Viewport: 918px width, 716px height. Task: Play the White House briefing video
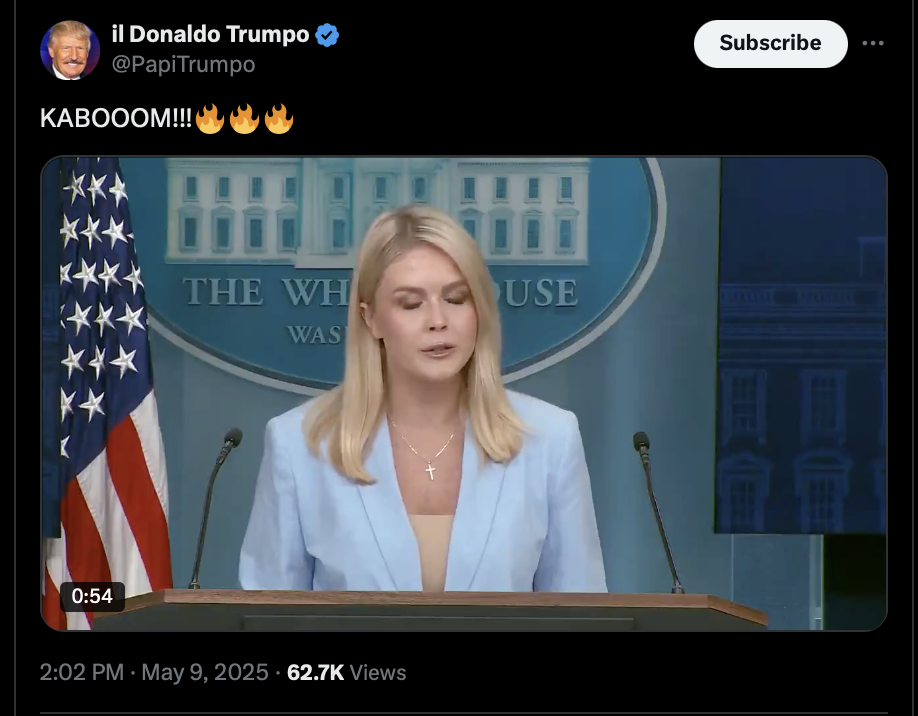click(464, 393)
